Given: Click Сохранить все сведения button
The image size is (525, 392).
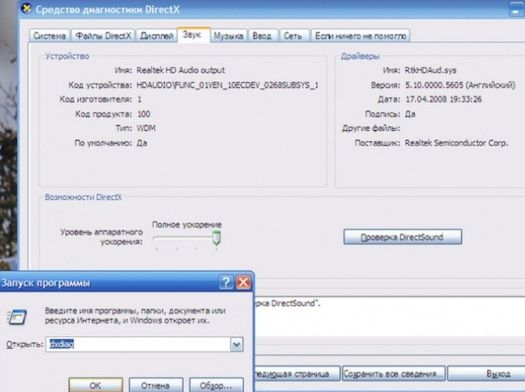Looking at the screenshot, I should point(393,374).
